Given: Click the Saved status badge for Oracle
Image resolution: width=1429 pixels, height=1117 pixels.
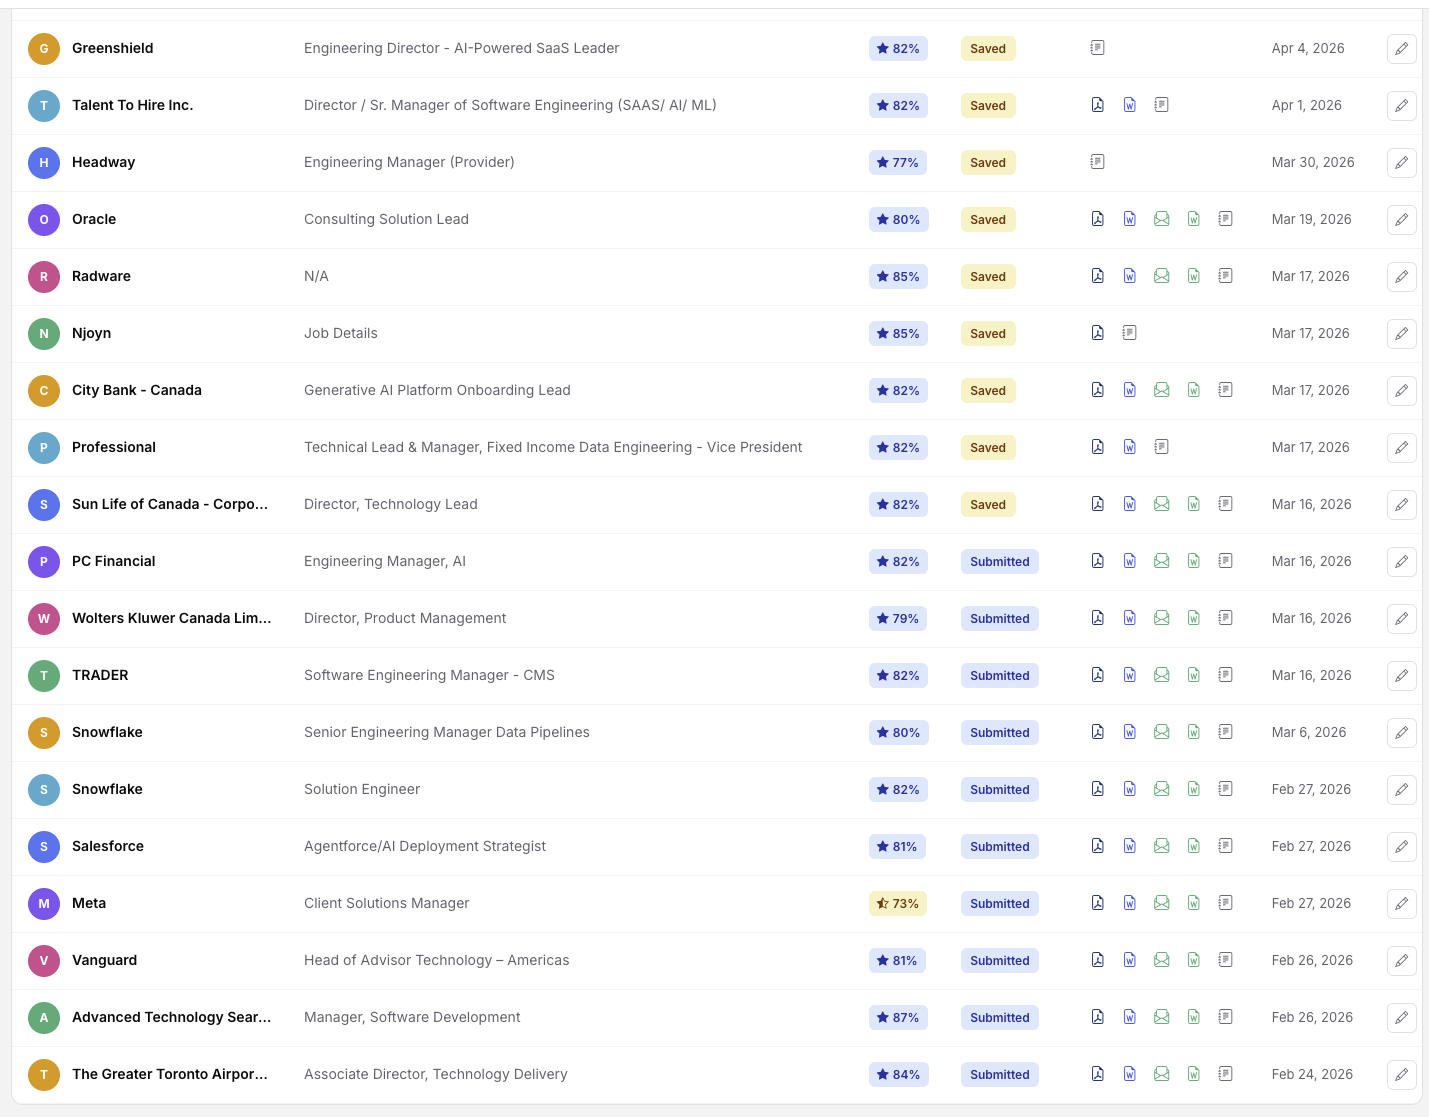Looking at the screenshot, I should 988,219.
